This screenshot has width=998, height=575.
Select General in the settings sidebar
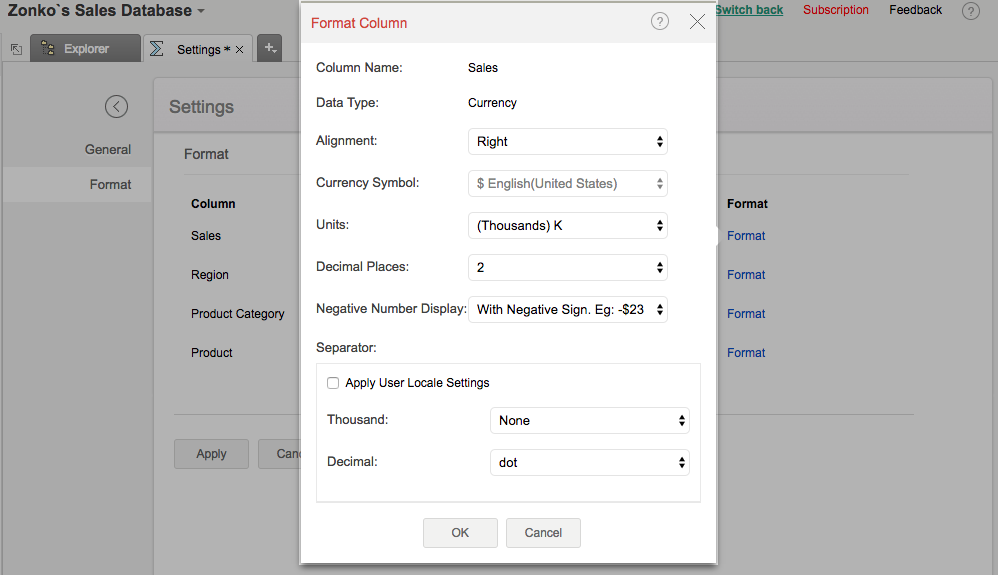point(108,150)
